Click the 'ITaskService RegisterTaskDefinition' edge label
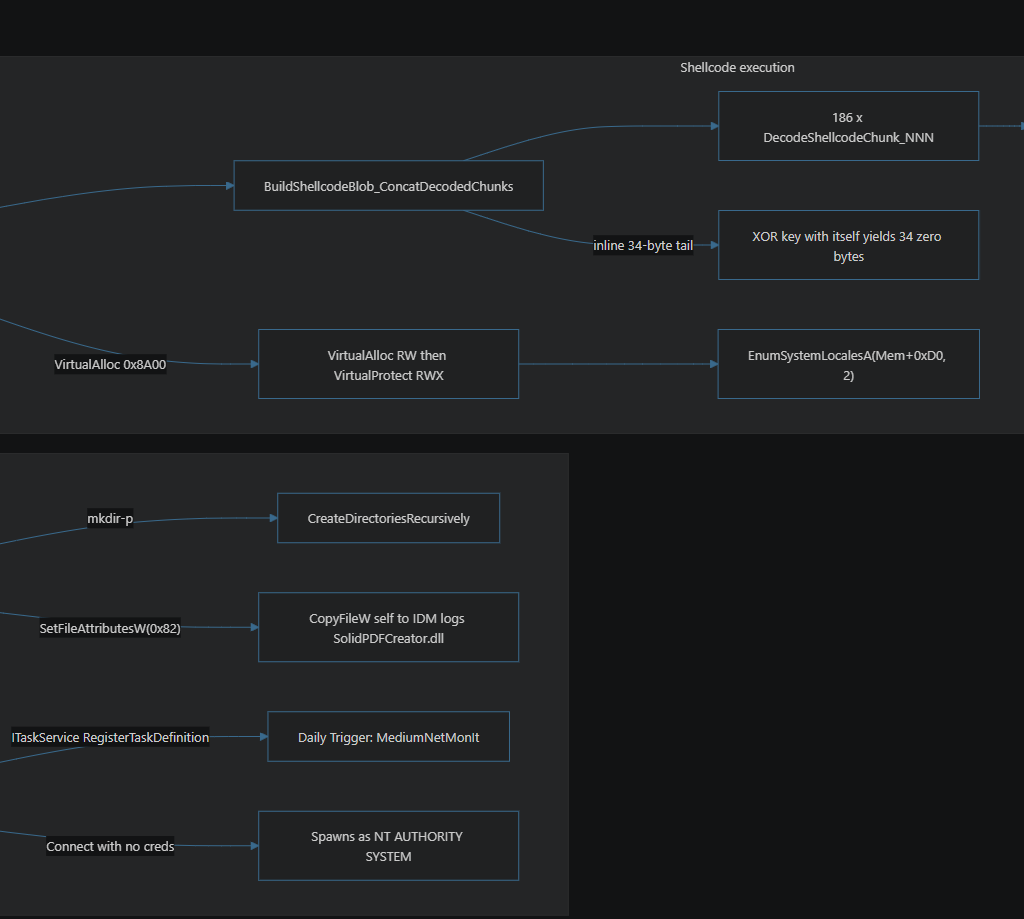This screenshot has height=919, width=1024. (x=110, y=737)
